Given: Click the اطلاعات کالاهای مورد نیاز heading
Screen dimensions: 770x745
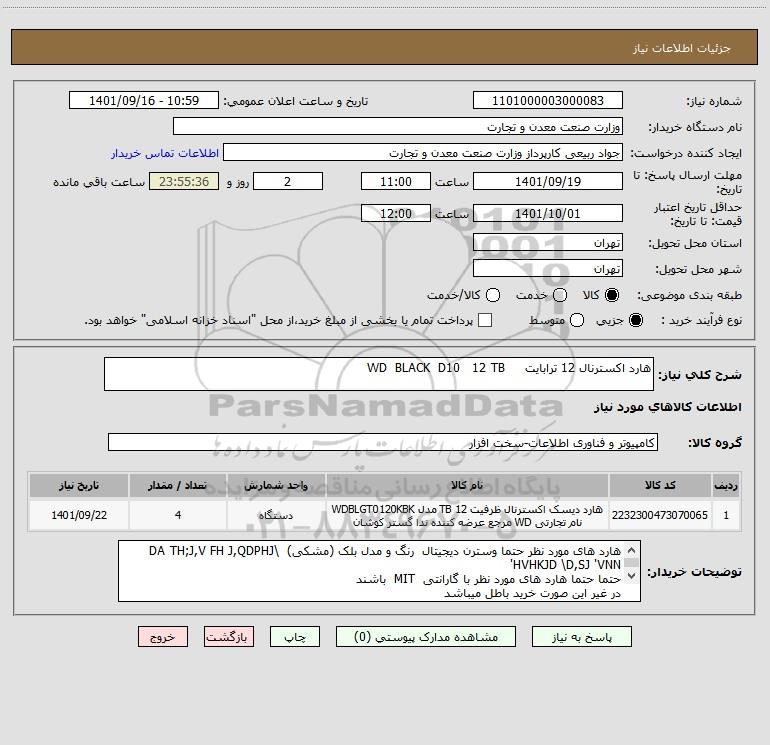Looking at the screenshot, I should pos(668,407).
